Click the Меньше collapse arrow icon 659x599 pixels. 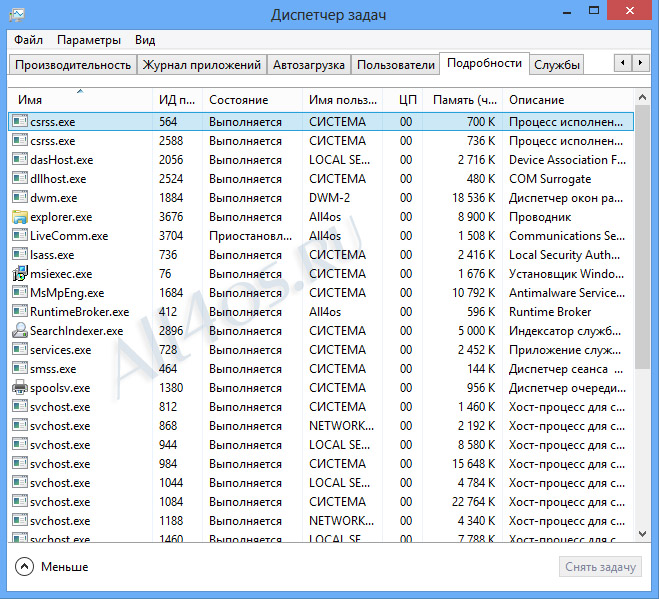click(24, 567)
